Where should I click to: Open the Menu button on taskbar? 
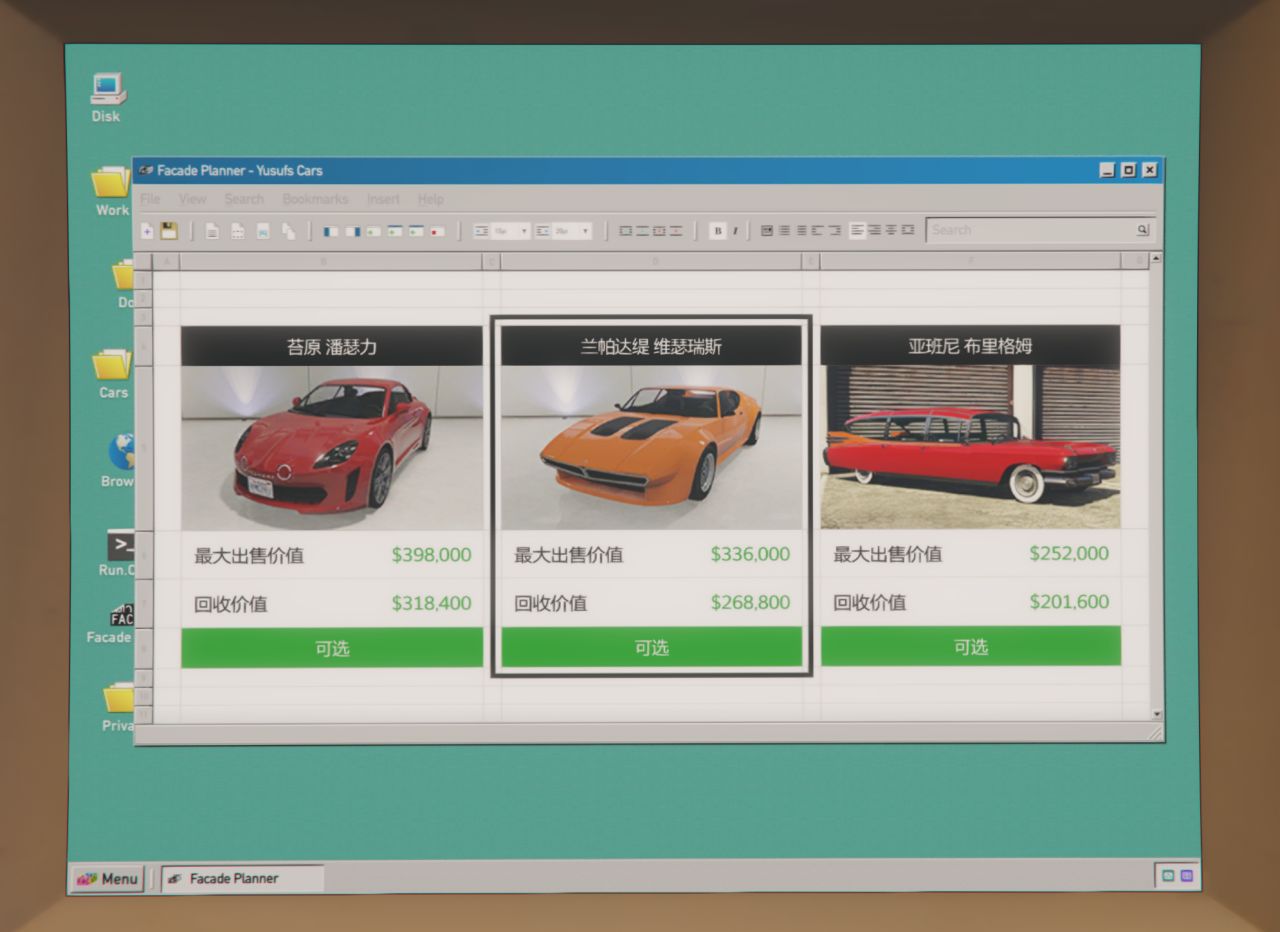tap(107, 879)
